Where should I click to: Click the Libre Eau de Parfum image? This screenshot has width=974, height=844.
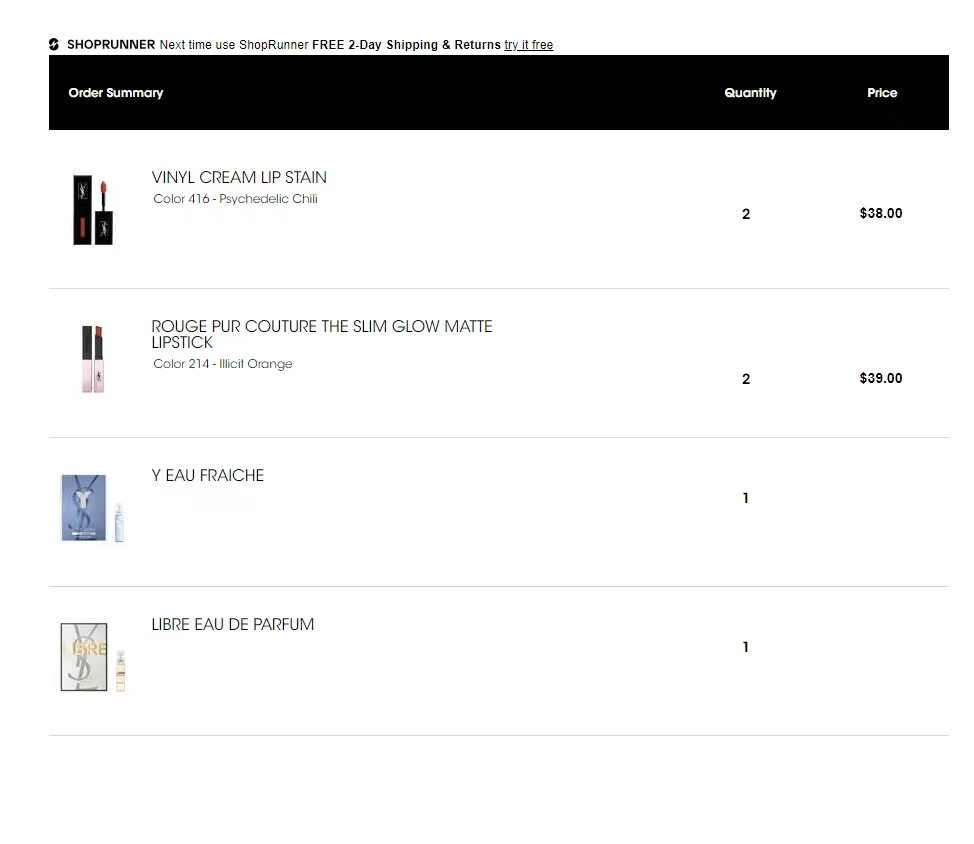click(x=92, y=657)
